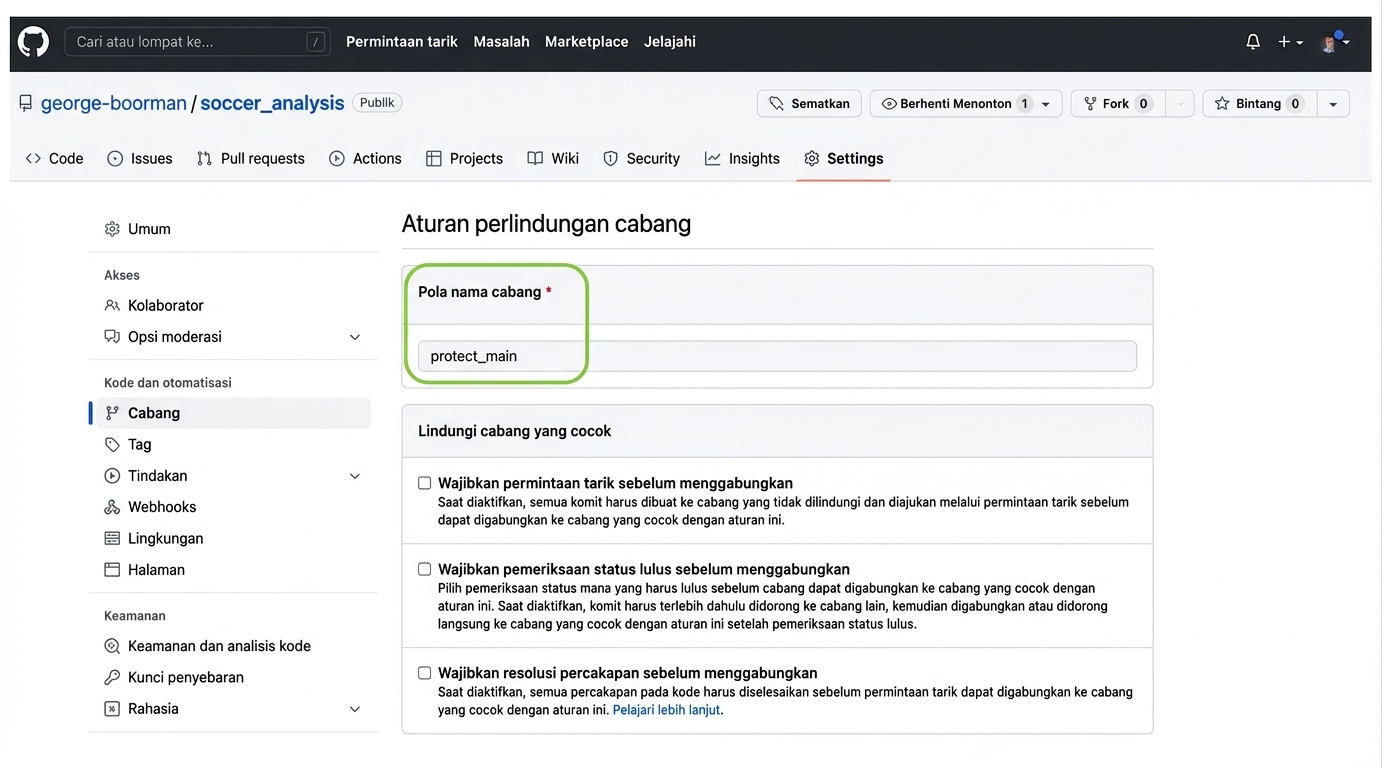1382x768 pixels.
Task: Switch to the Wiki tab
Action: [553, 159]
